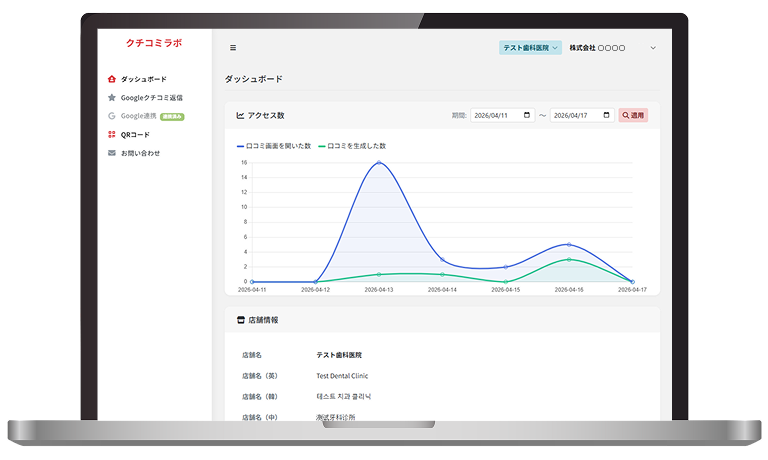Click the green data point on 2026-04-16

coord(569,259)
